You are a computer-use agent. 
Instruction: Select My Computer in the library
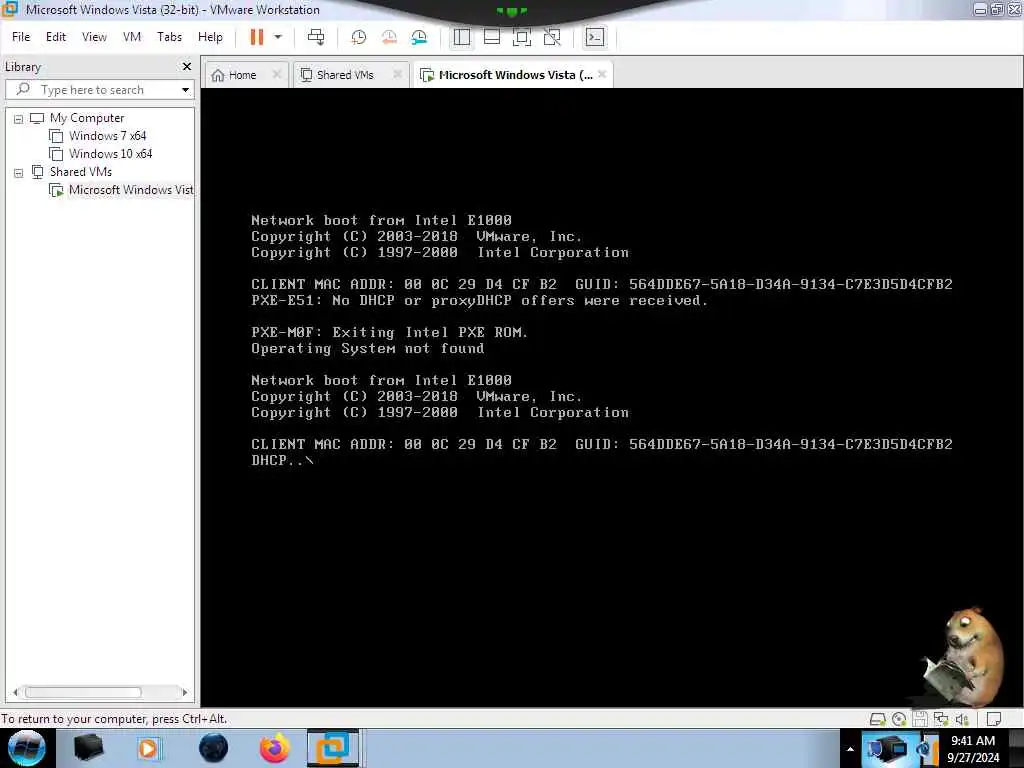pyautogui.click(x=77, y=118)
